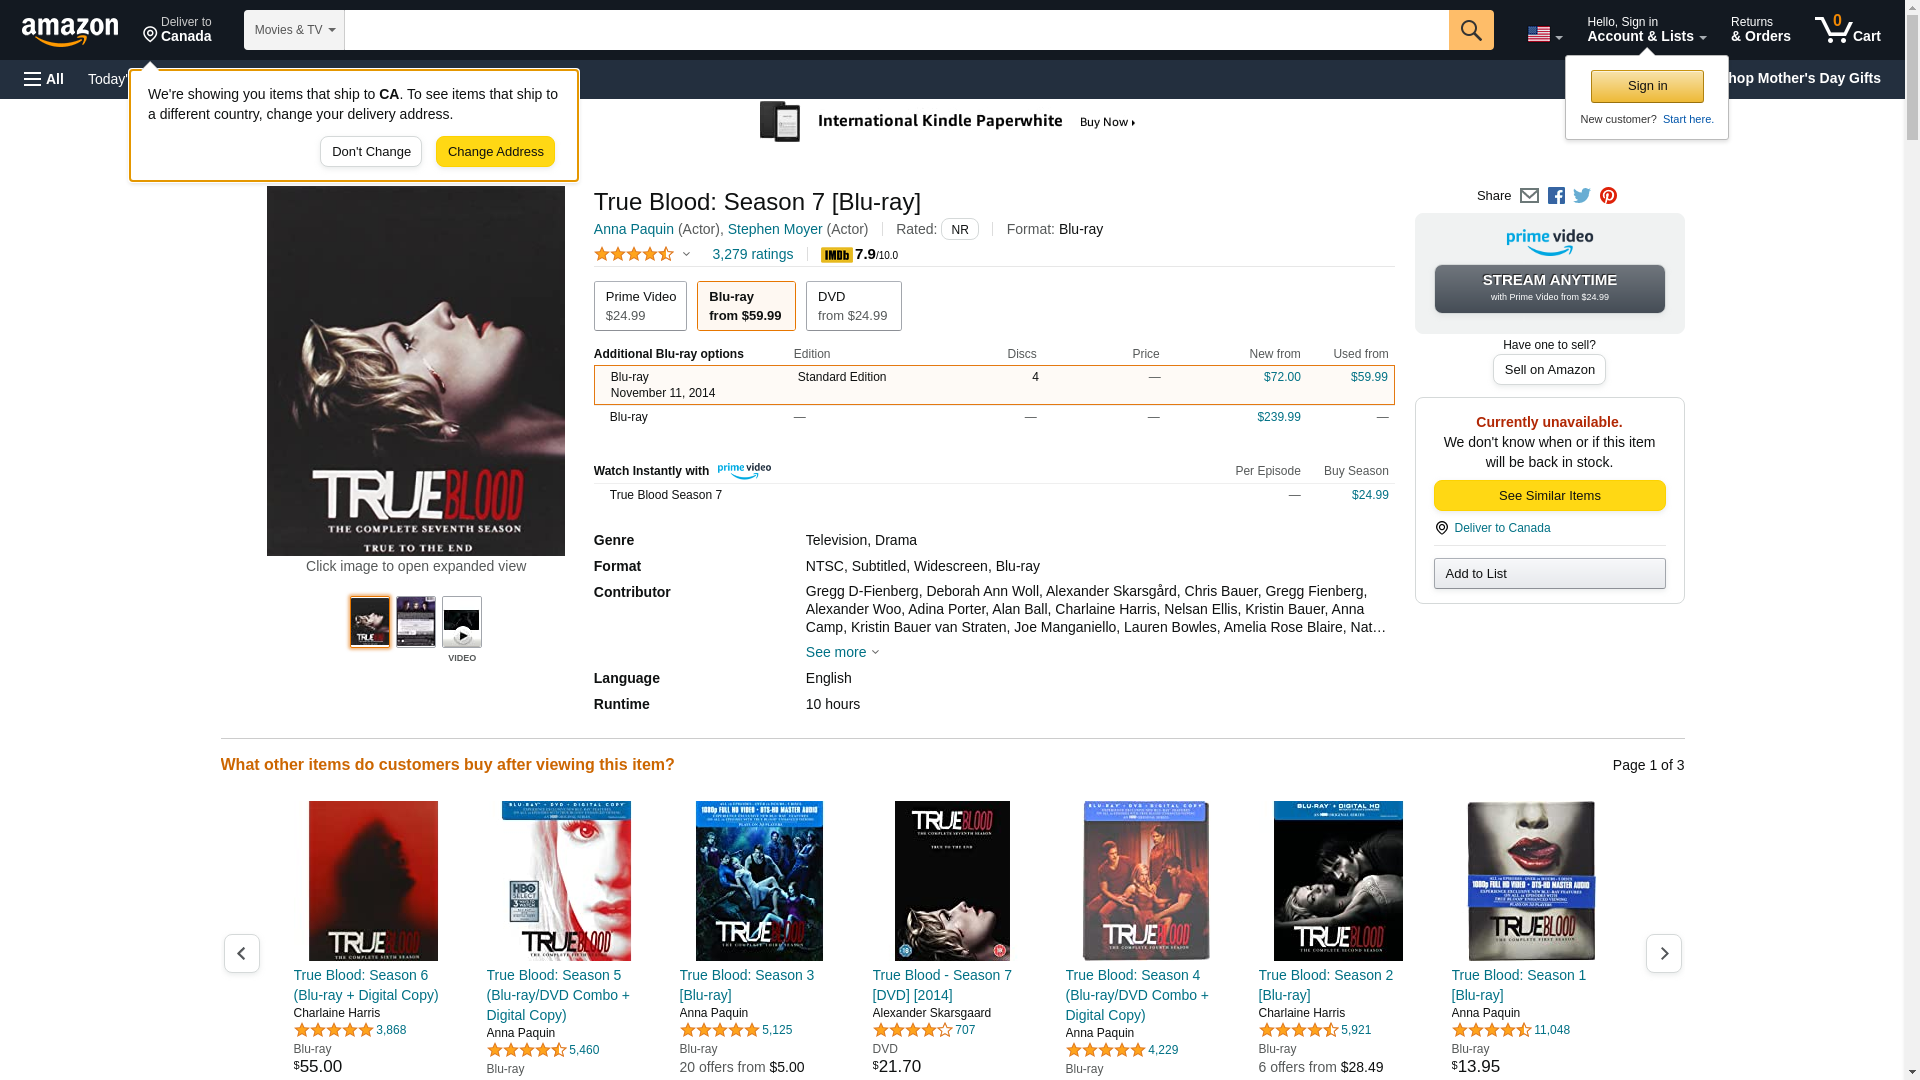Share on Facebook icon
Screen dimensions: 1920x1080
click(1556, 196)
